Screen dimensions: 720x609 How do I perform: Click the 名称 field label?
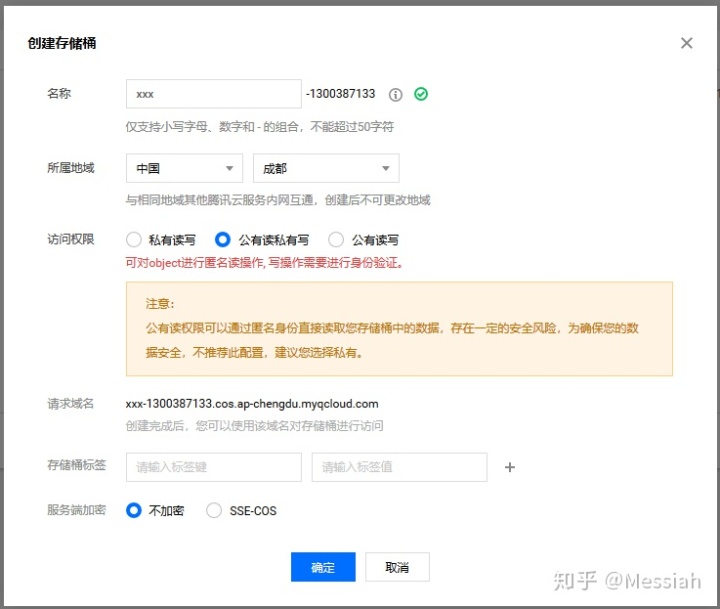click(x=59, y=93)
